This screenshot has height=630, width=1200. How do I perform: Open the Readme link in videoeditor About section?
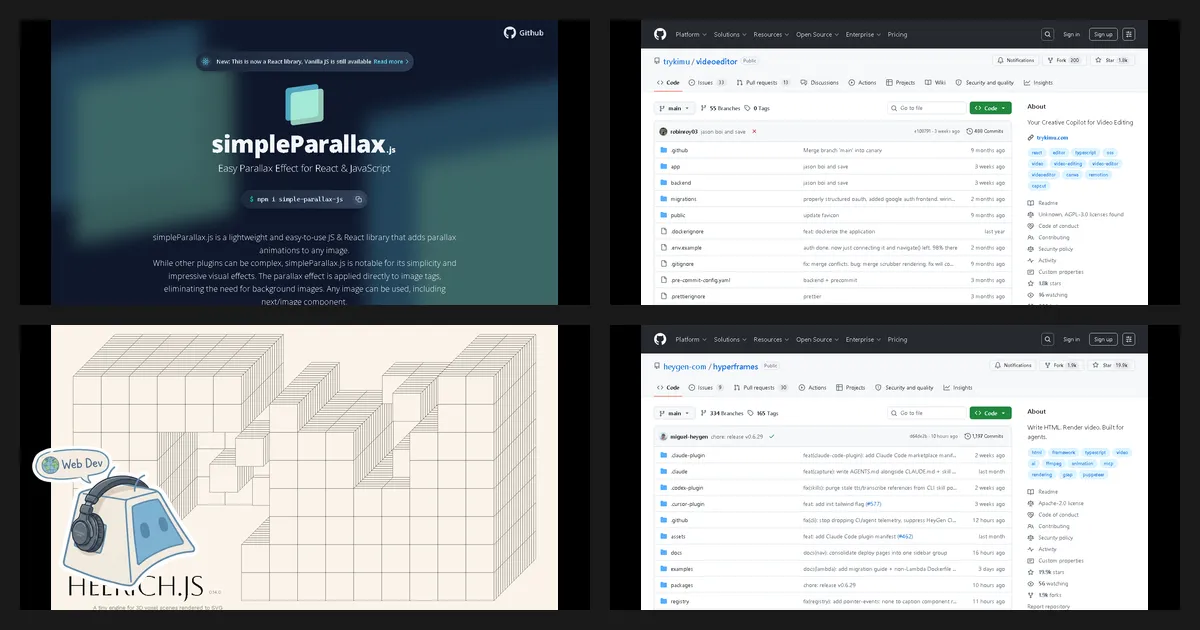tap(1048, 202)
